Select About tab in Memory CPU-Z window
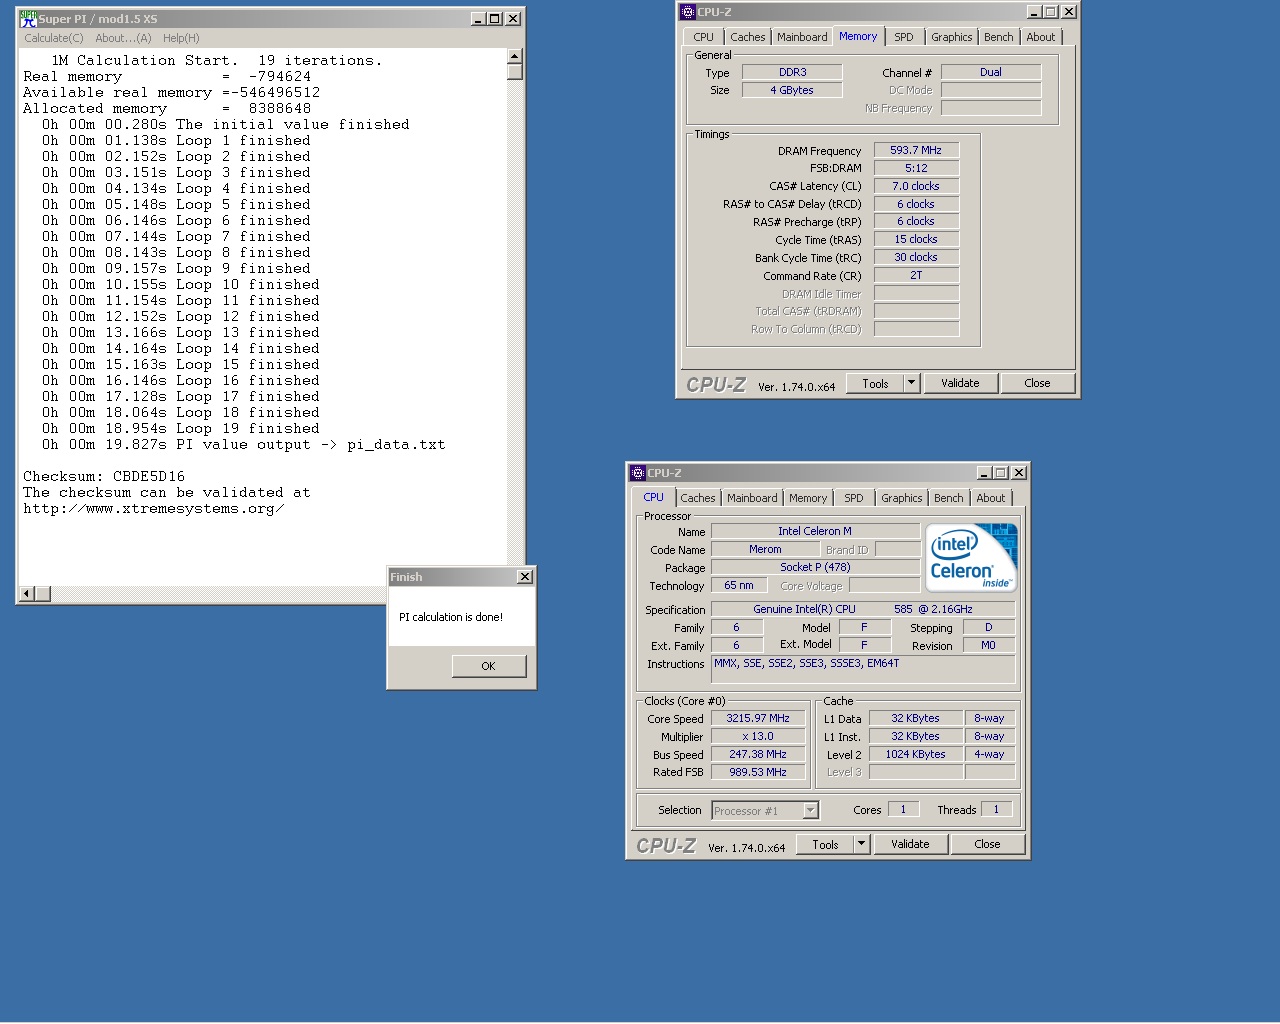Viewport: 1280px width, 1024px height. pos(1041,37)
